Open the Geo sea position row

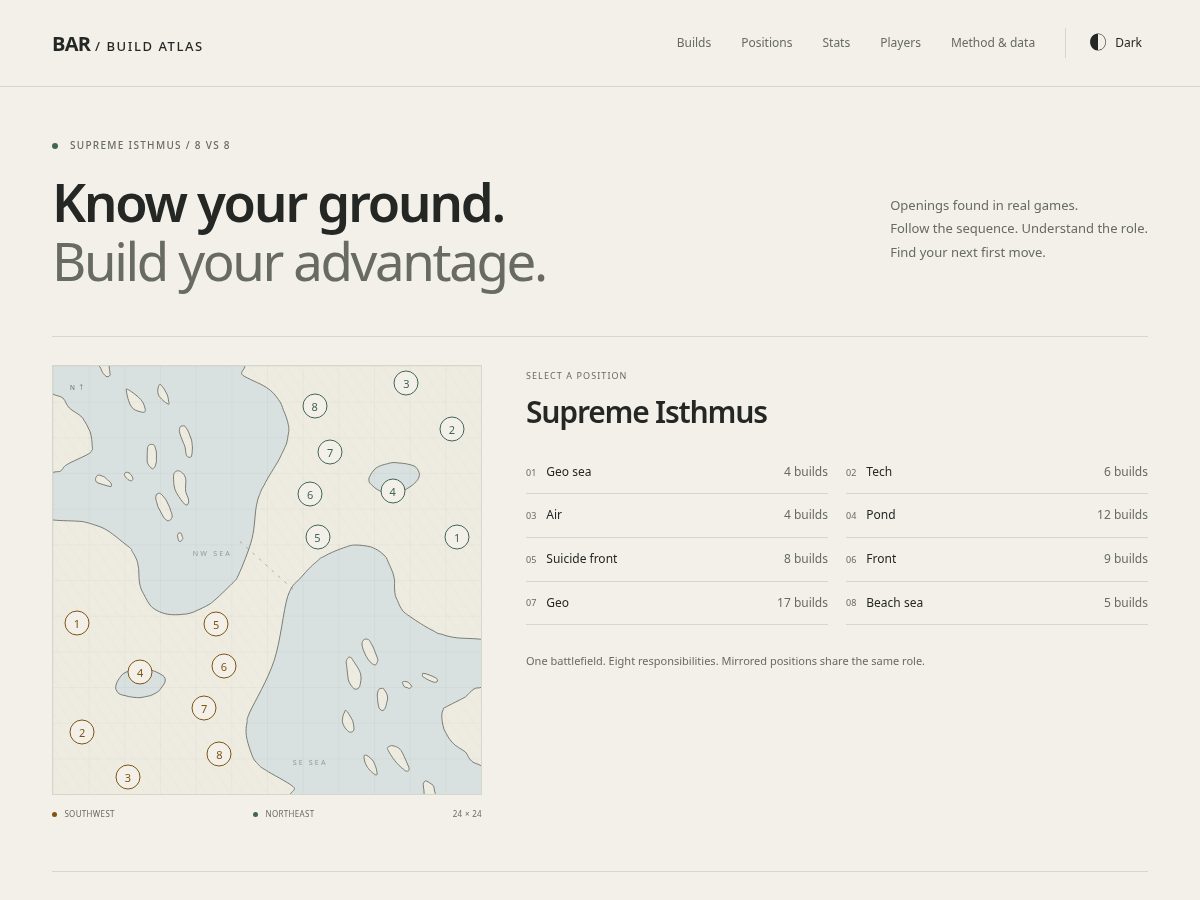[677, 472]
